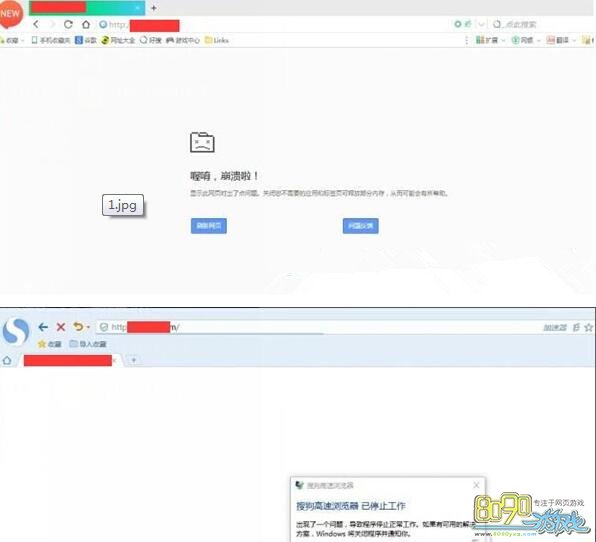
Task: Expand the undo arrow dropdown in Sogou
Action: [x=88, y=327]
